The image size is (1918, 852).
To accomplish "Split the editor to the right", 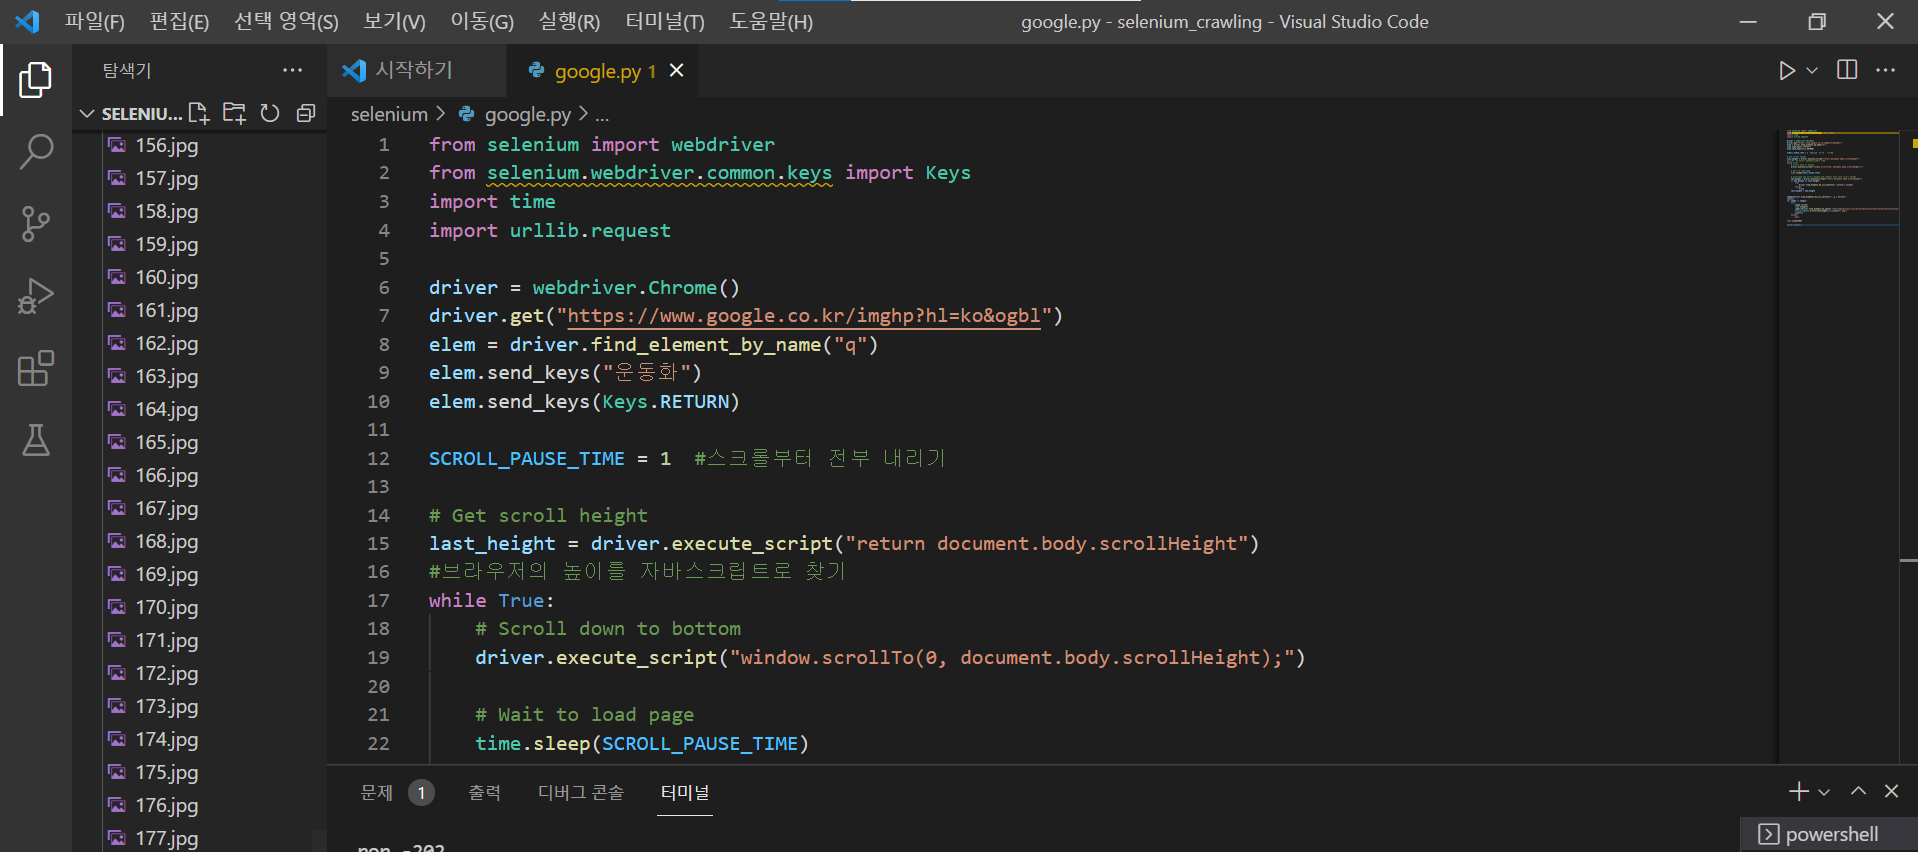I will coord(1847,70).
